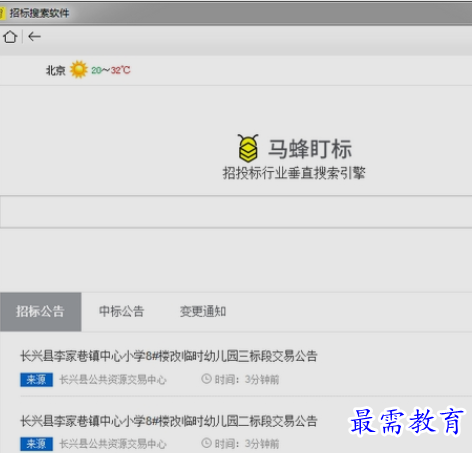
Task: Click the 招投标行业垂直搜索引擎 slogan
Action: point(294,173)
